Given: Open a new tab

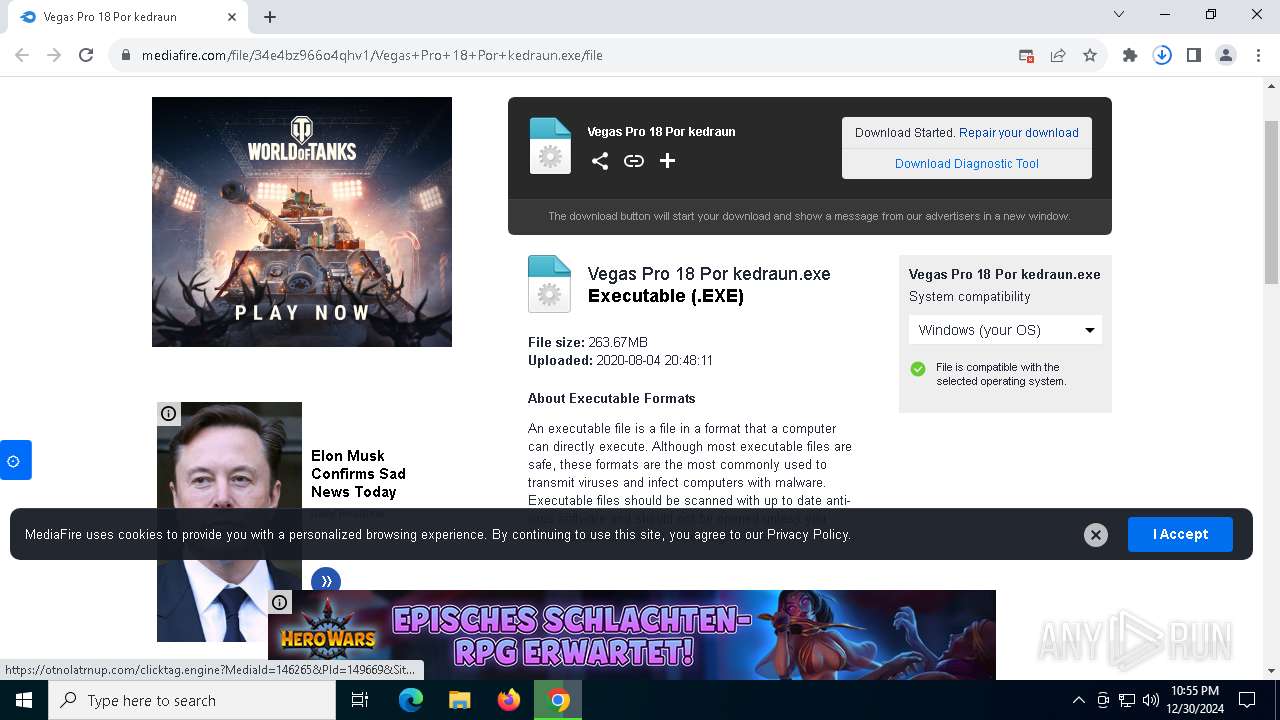Looking at the screenshot, I should pyautogui.click(x=270, y=17).
